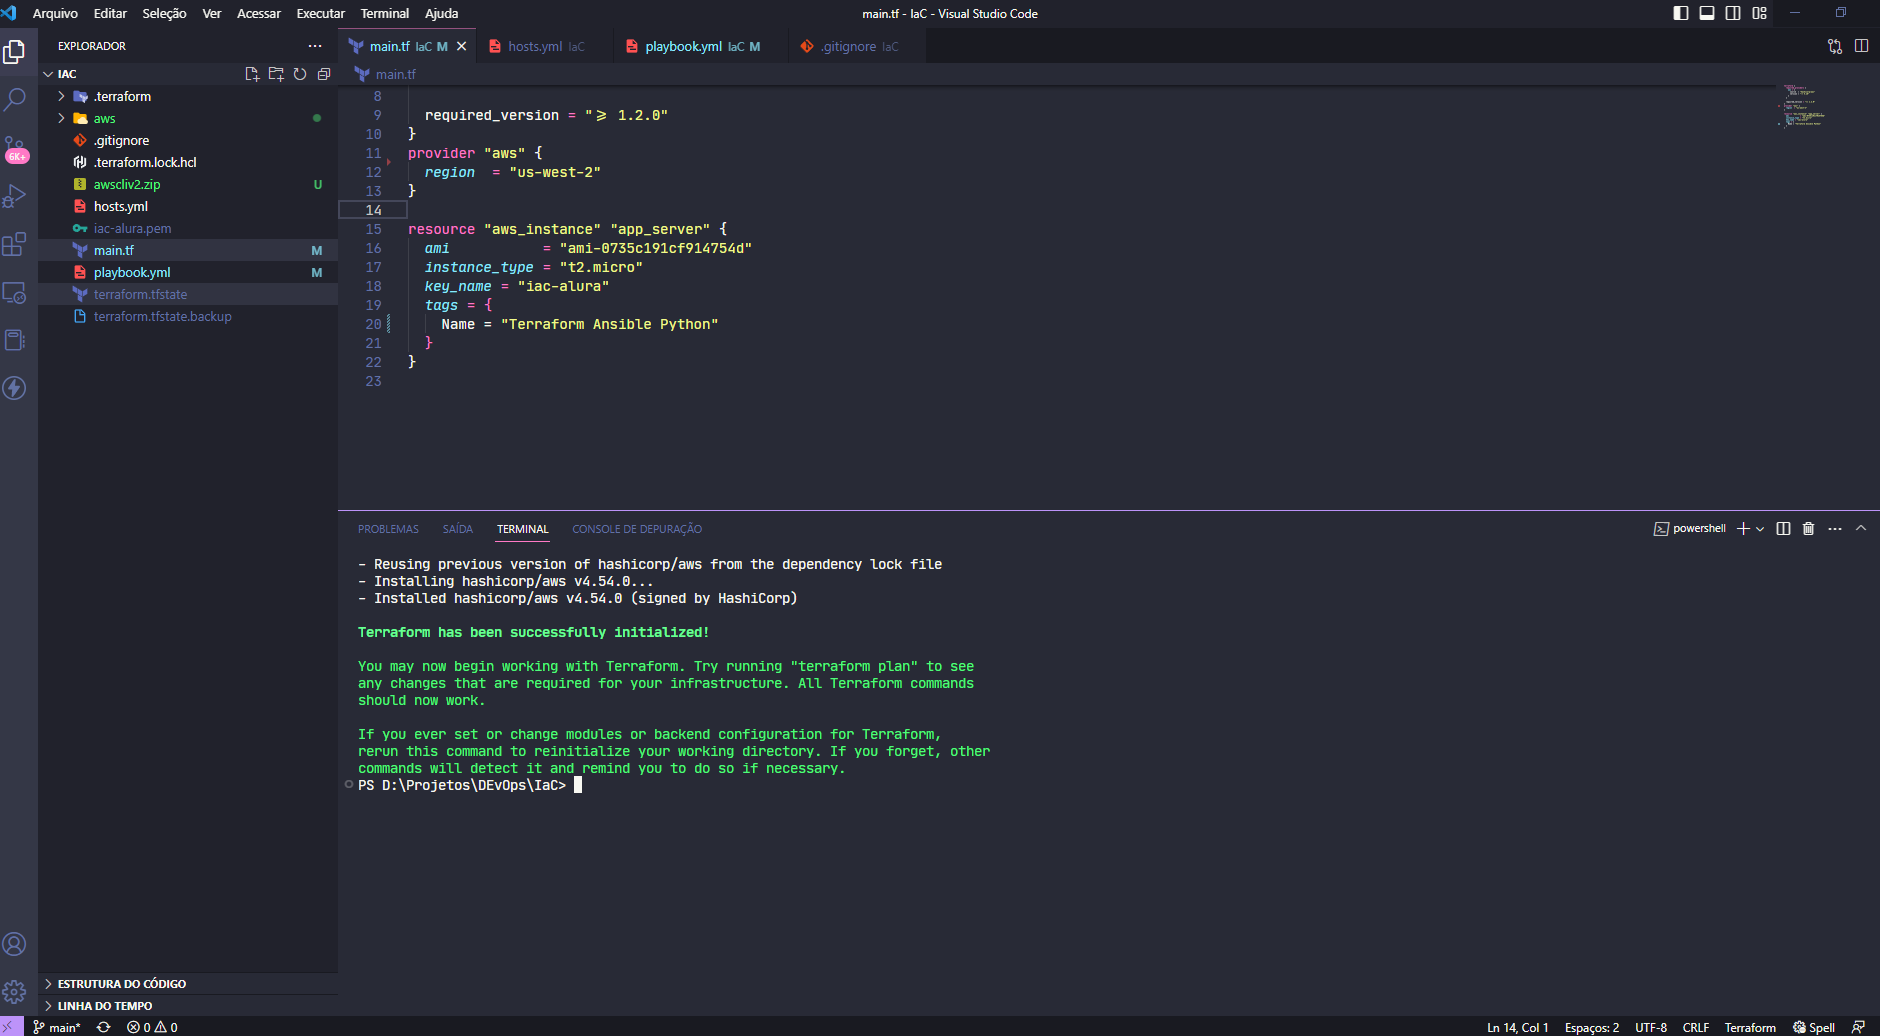Click main.tf breadcrumb above editor
Image resolution: width=1880 pixels, height=1036 pixels.
tap(386, 74)
